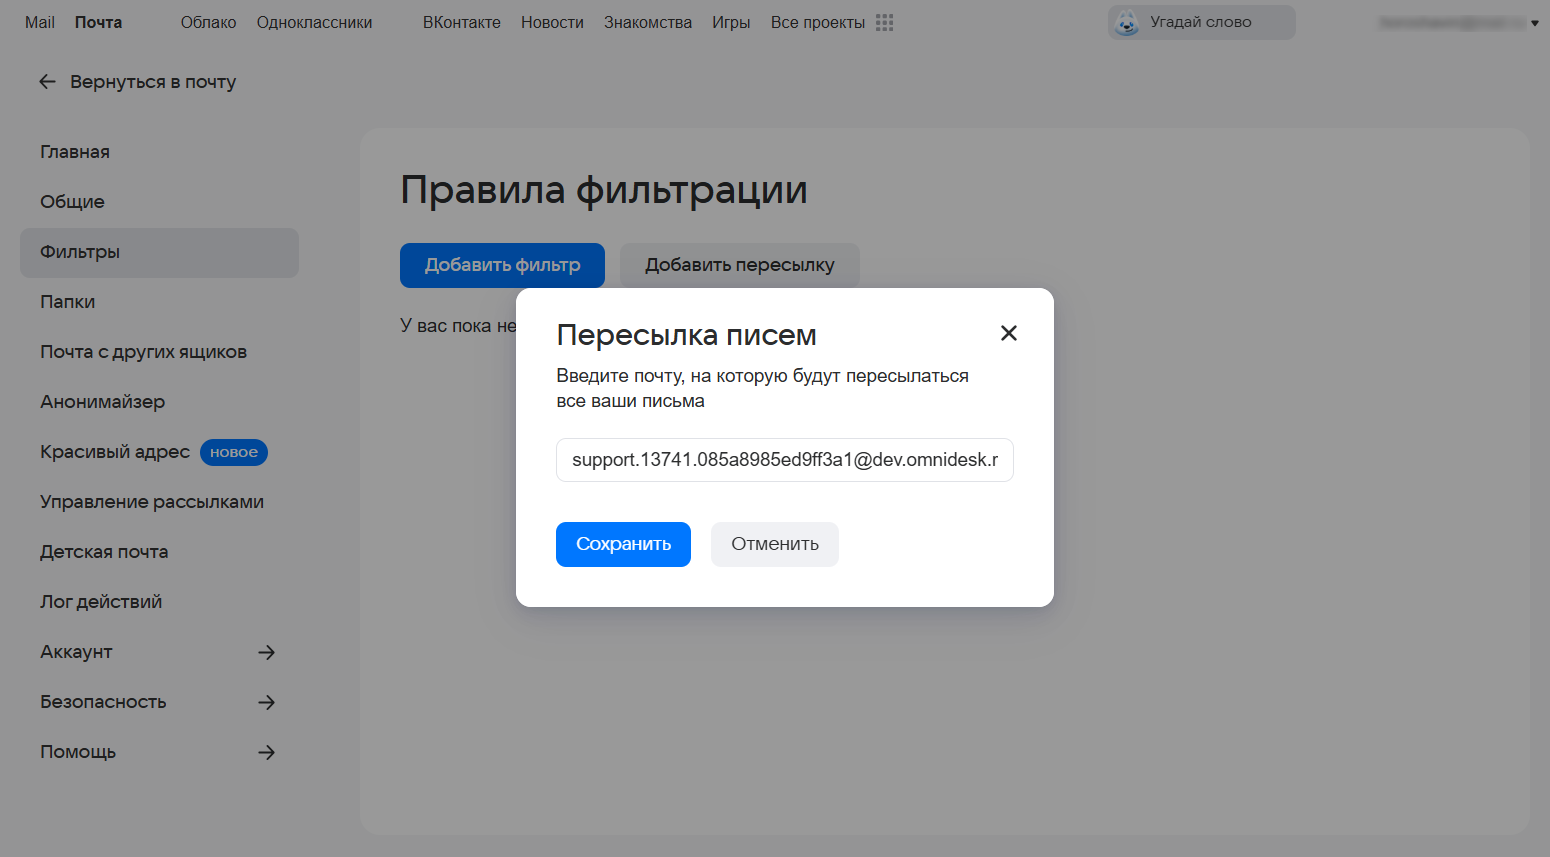Screen dimensions: 1550x857
Task: Expand the Помощь section arrow
Action: pyautogui.click(x=266, y=752)
